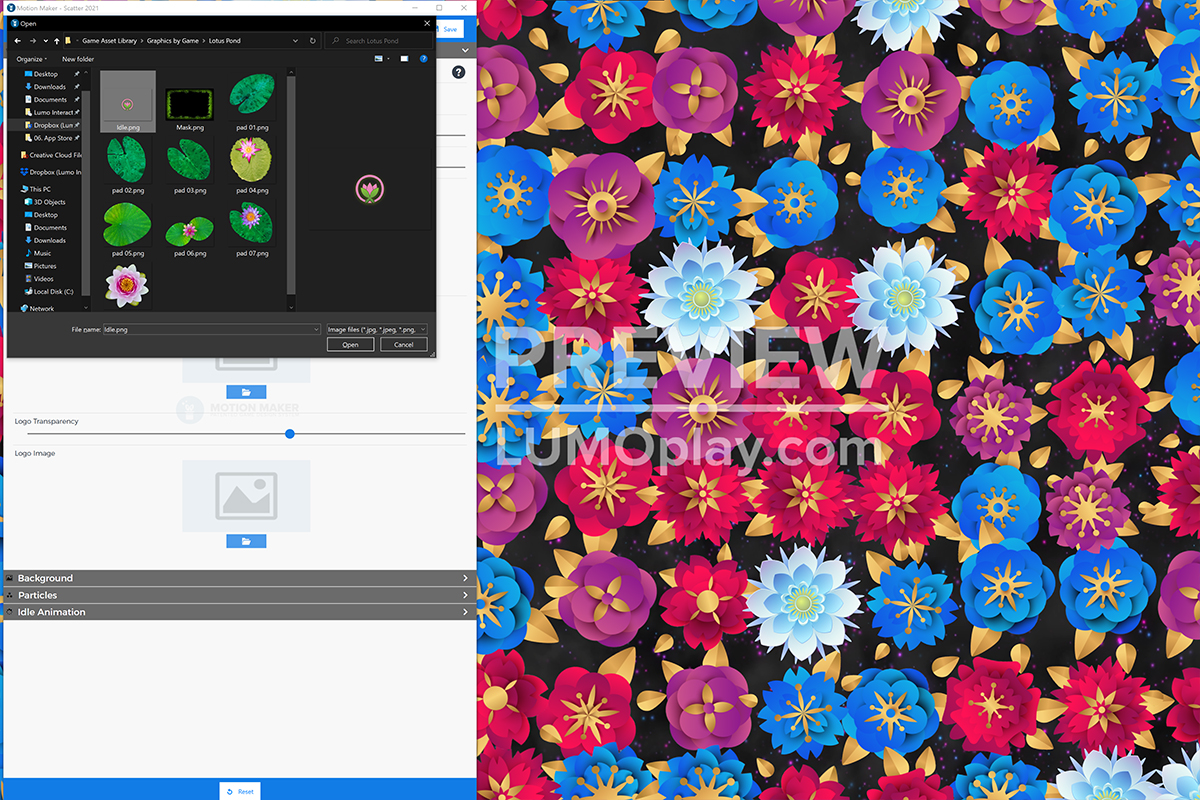Go up one folder level
Screen dimensions: 1200x800
[x=56, y=41]
